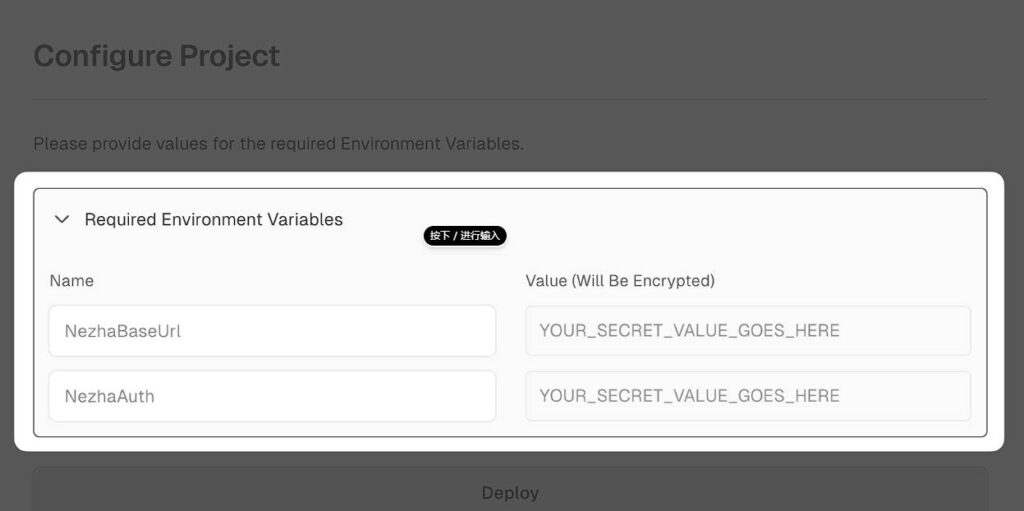The height and width of the screenshot is (511, 1024).
Task: Click blank space in the section header row
Action: [700, 219]
